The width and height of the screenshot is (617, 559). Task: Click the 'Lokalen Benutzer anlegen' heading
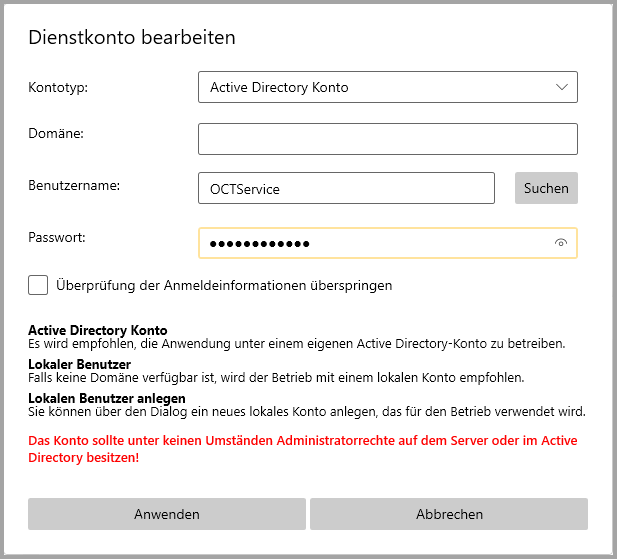pos(107,398)
